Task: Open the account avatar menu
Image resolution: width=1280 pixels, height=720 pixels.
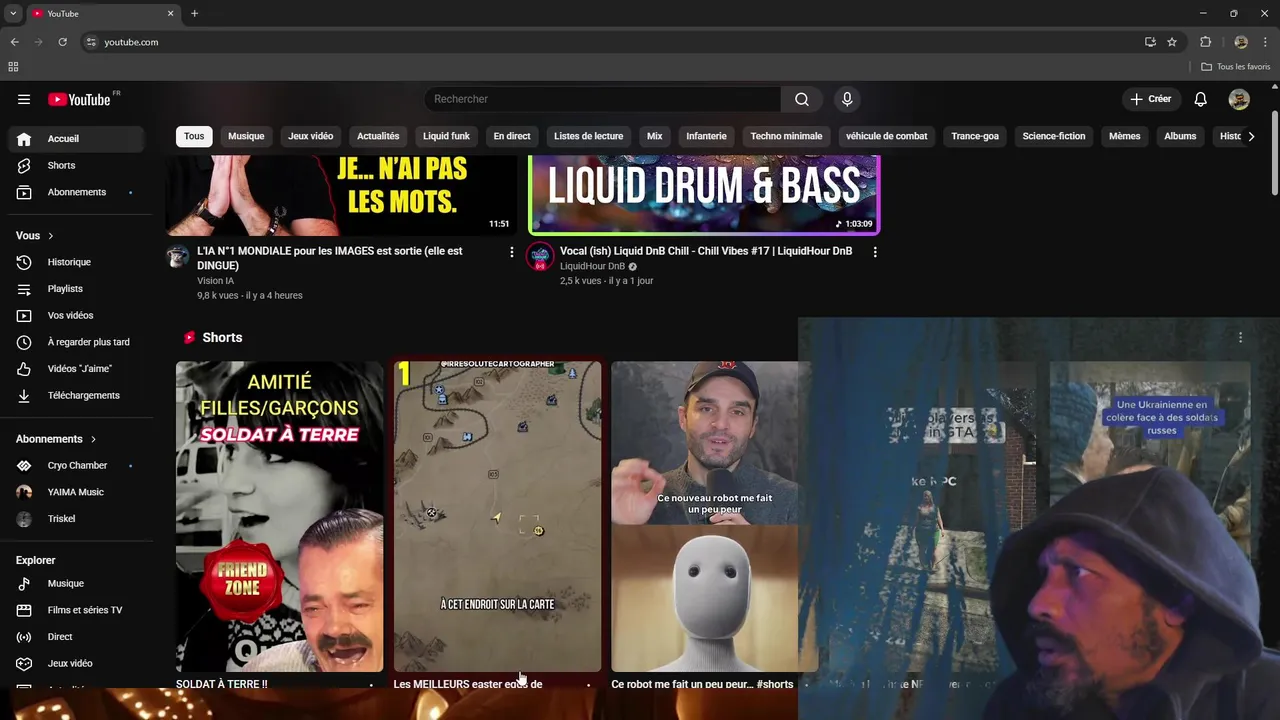Action: pyautogui.click(x=1239, y=99)
